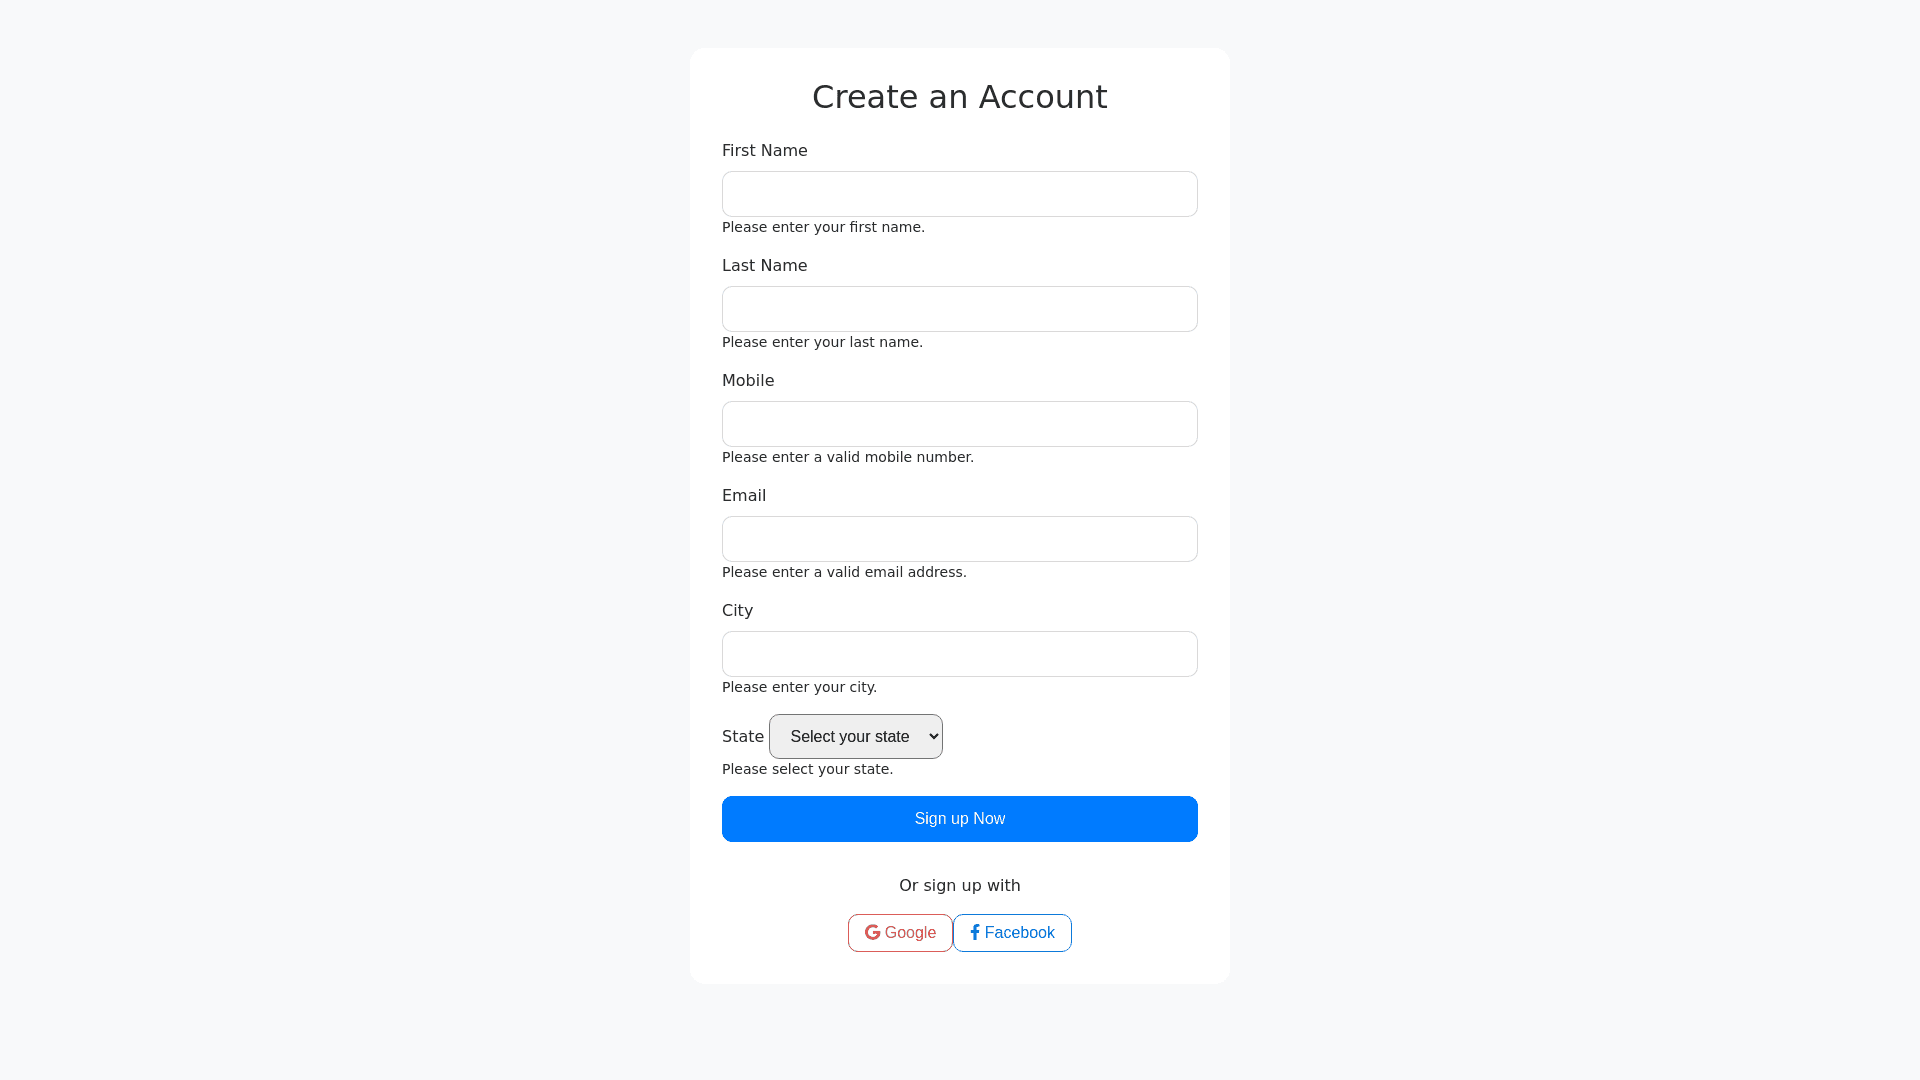Image resolution: width=1920 pixels, height=1080 pixels.
Task: Click the City field label
Action: click(x=738, y=611)
